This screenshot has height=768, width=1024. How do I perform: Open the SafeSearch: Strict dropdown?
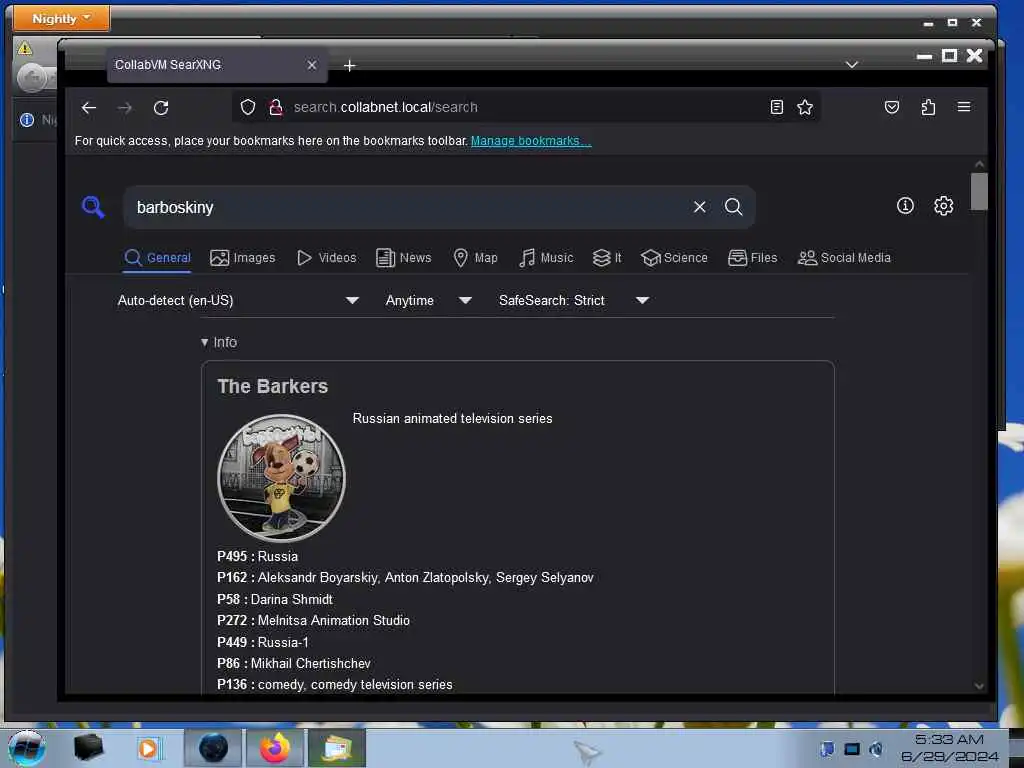[573, 300]
